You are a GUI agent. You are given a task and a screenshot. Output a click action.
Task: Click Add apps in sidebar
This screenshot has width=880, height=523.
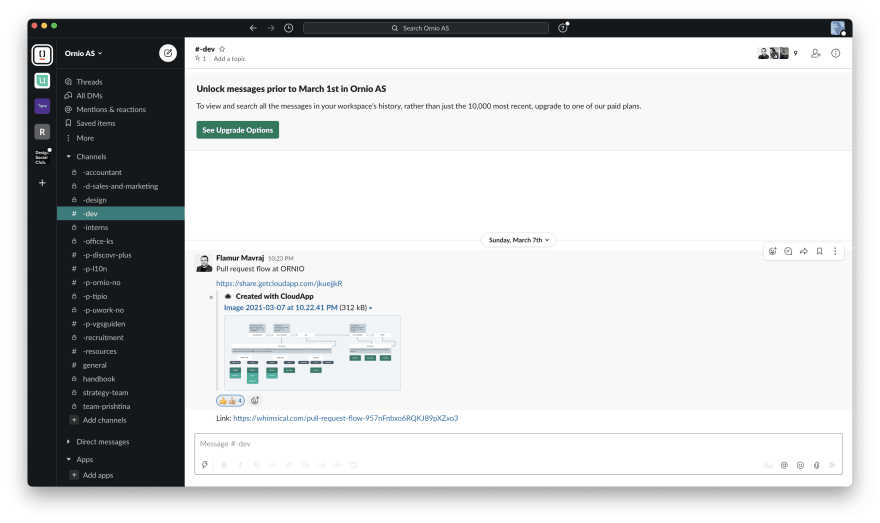point(98,475)
